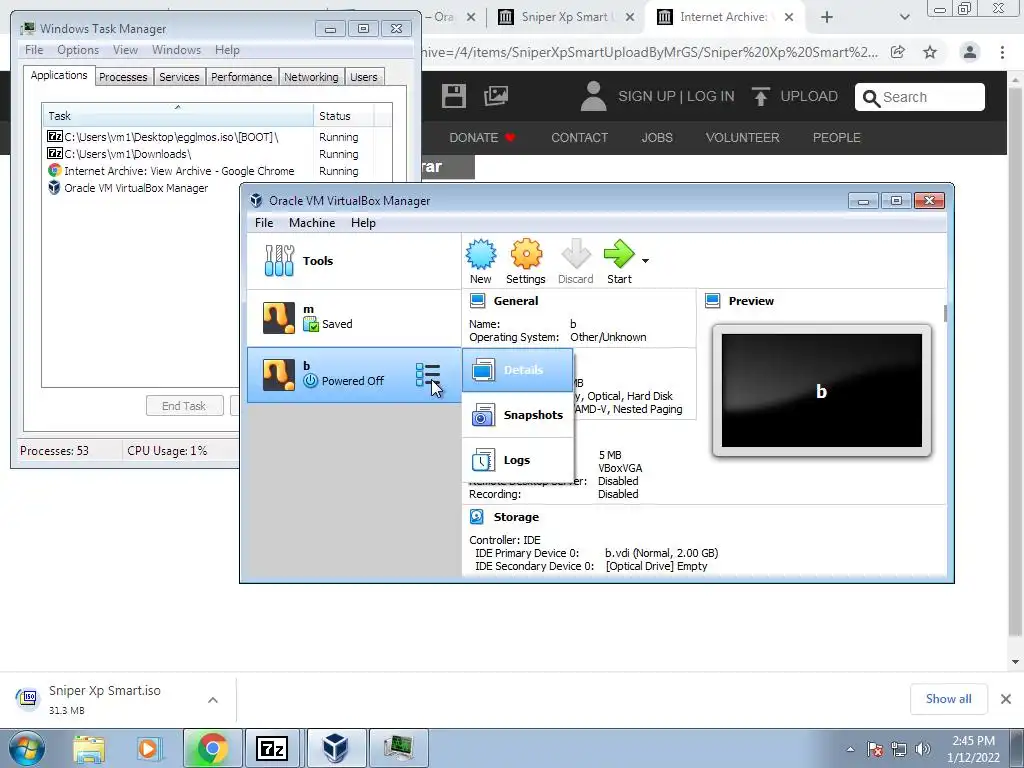This screenshot has width=1024, height=768.
Task: Click the New machine icon in VirtualBox
Action: tap(481, 255)
